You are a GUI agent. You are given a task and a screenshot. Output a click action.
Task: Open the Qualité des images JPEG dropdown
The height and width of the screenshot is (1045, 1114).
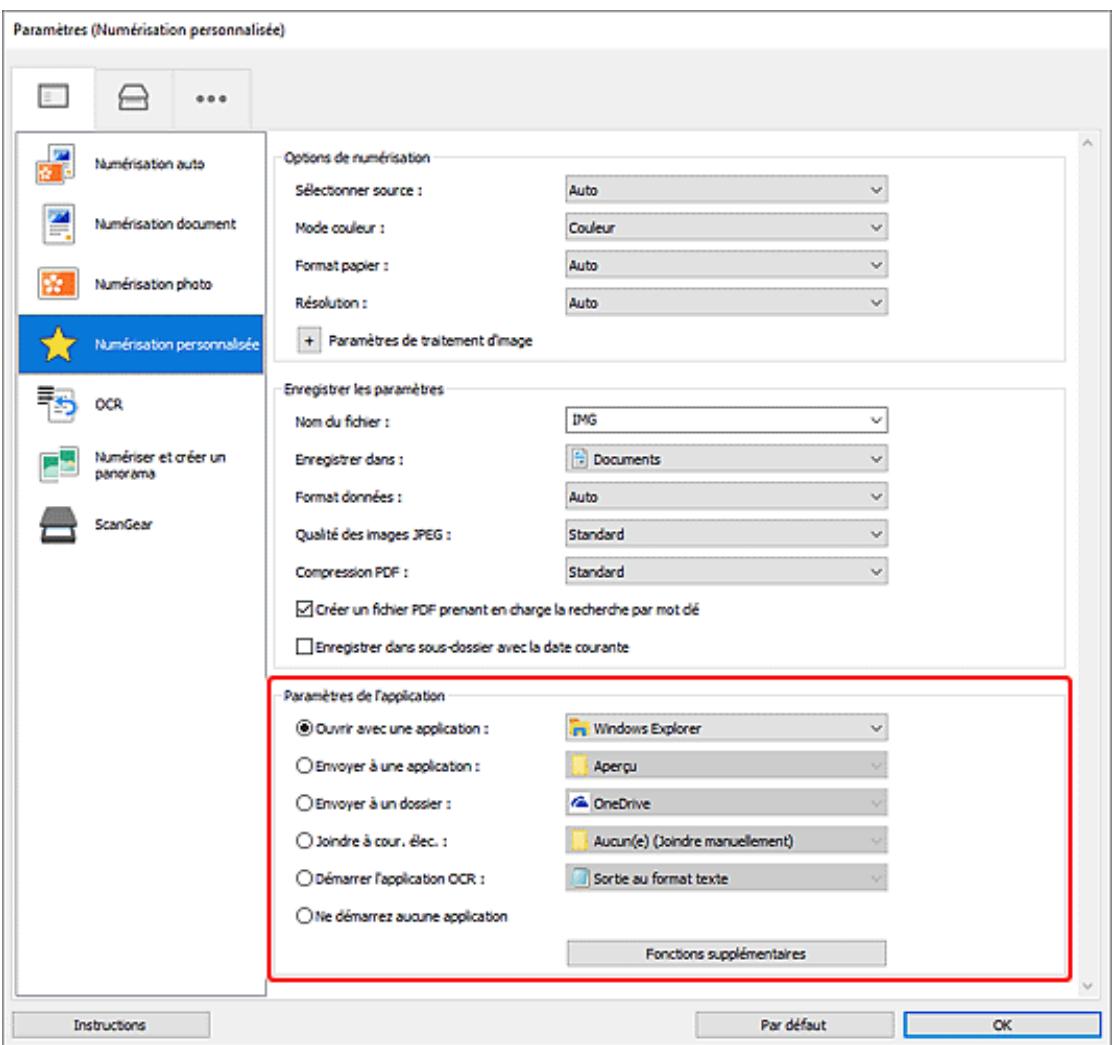tap(726, 534)
